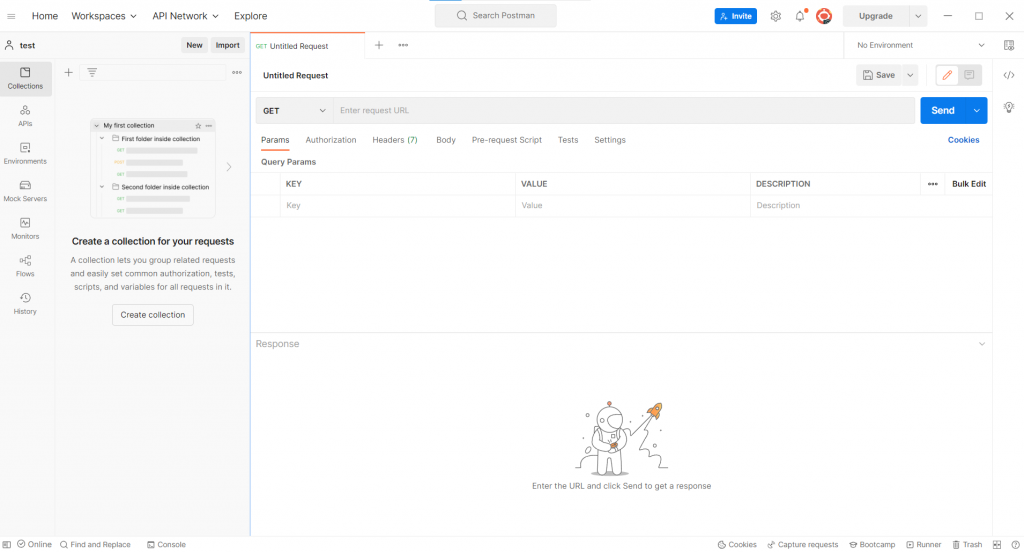This screenshot has width=1024, height=552.
Task: Click the Search Postman box
Action: click(x=496, y=16)
